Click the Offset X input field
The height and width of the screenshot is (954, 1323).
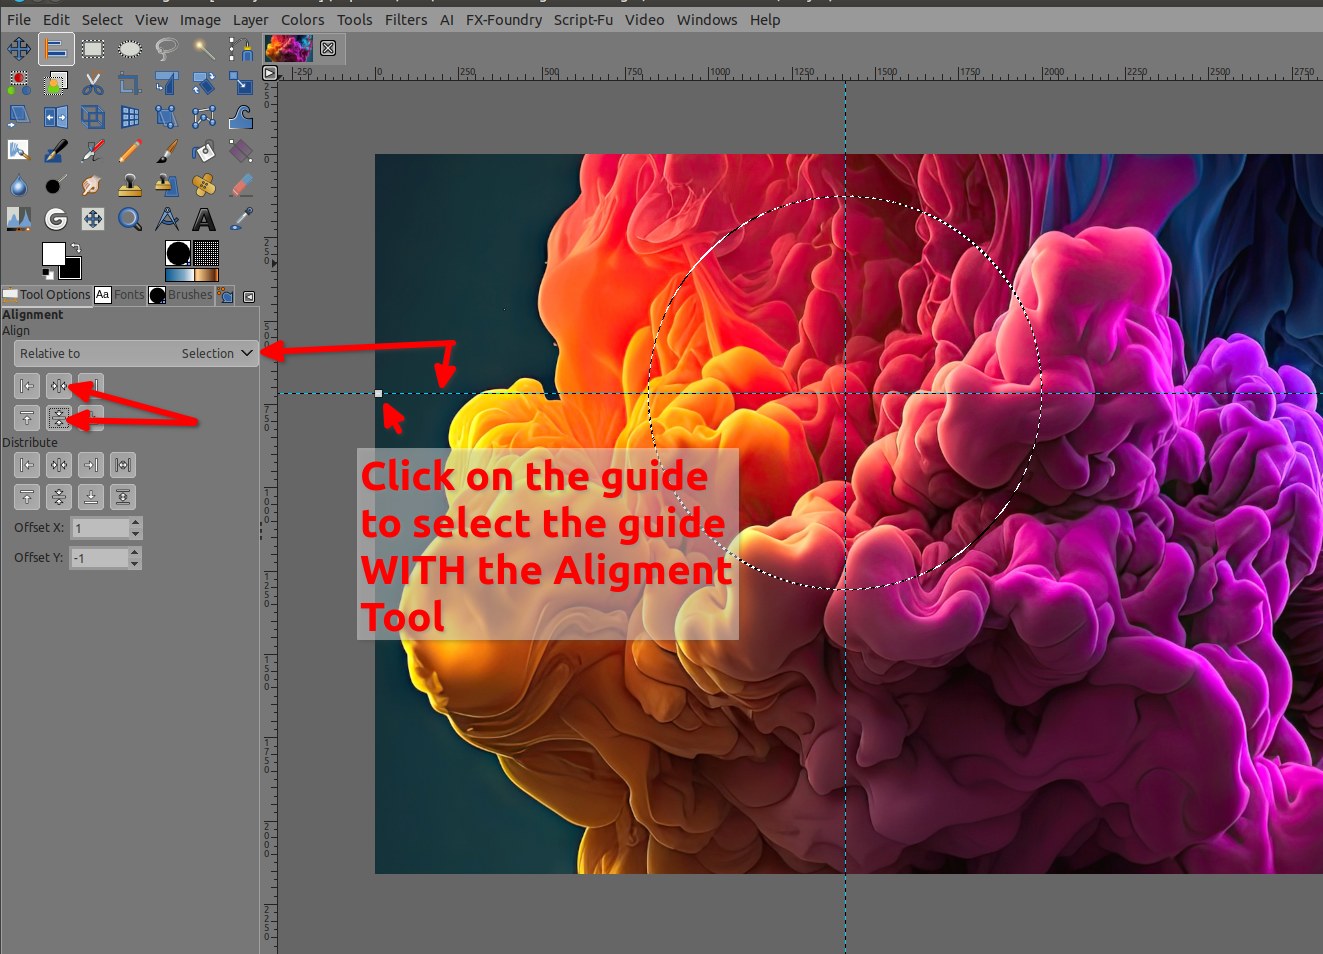coord(100,528)
